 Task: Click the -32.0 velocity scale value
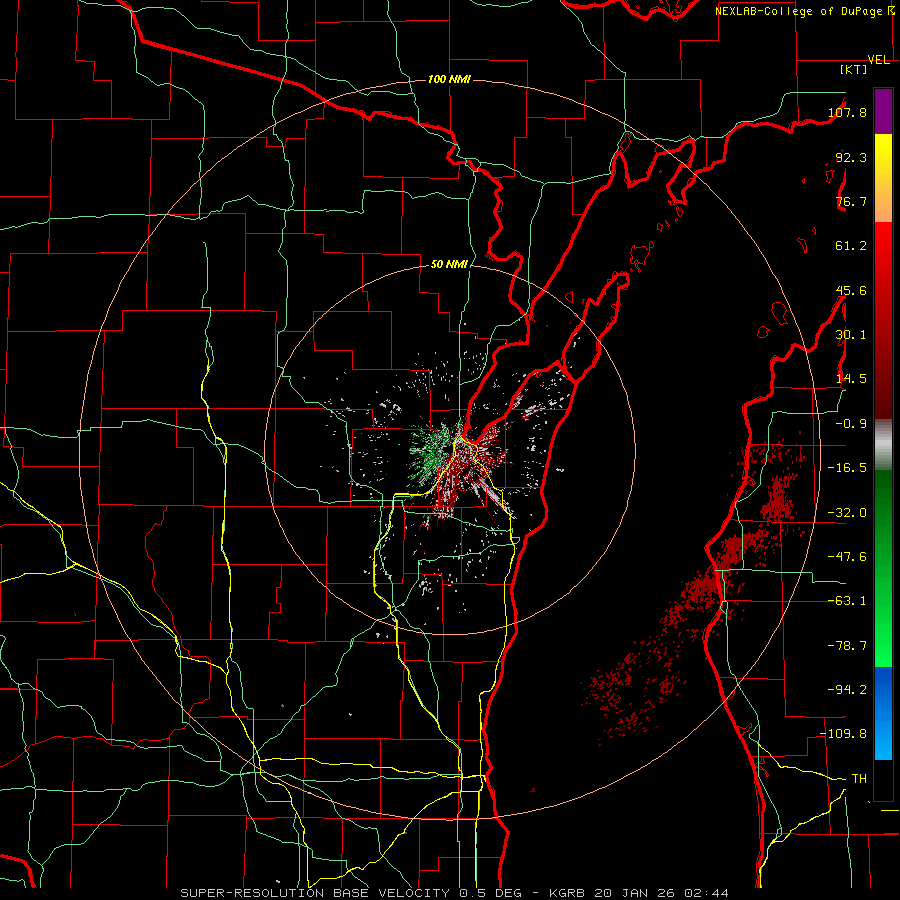tap(847, 513)
